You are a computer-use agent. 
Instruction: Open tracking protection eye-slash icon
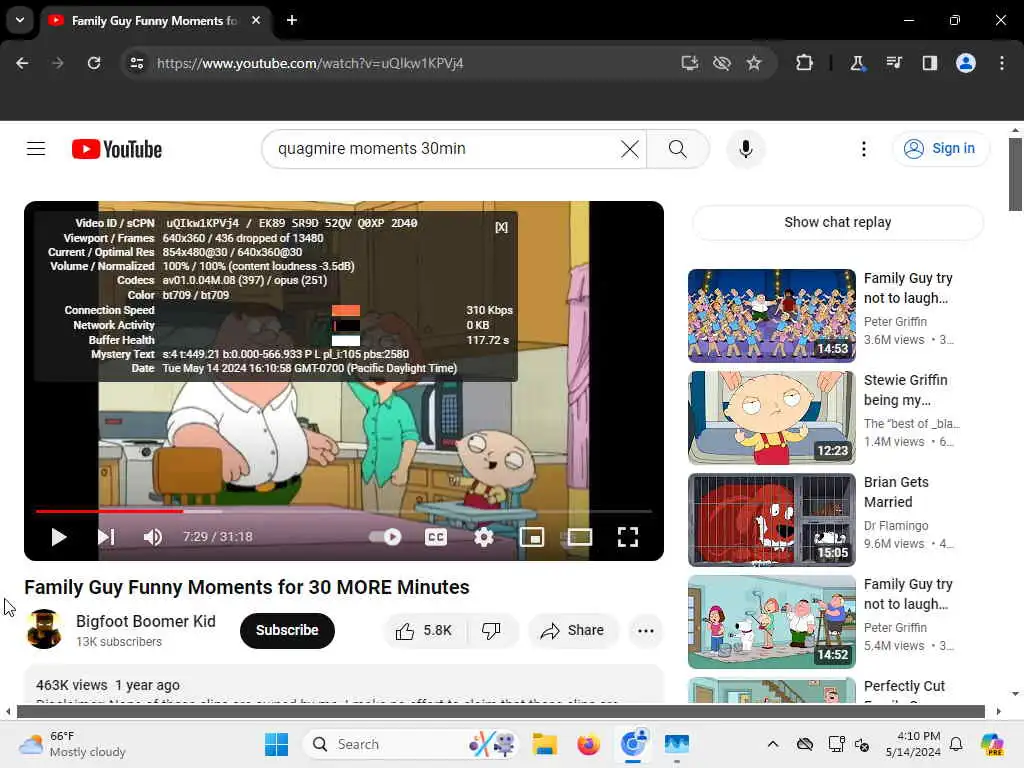click(722, 63)
